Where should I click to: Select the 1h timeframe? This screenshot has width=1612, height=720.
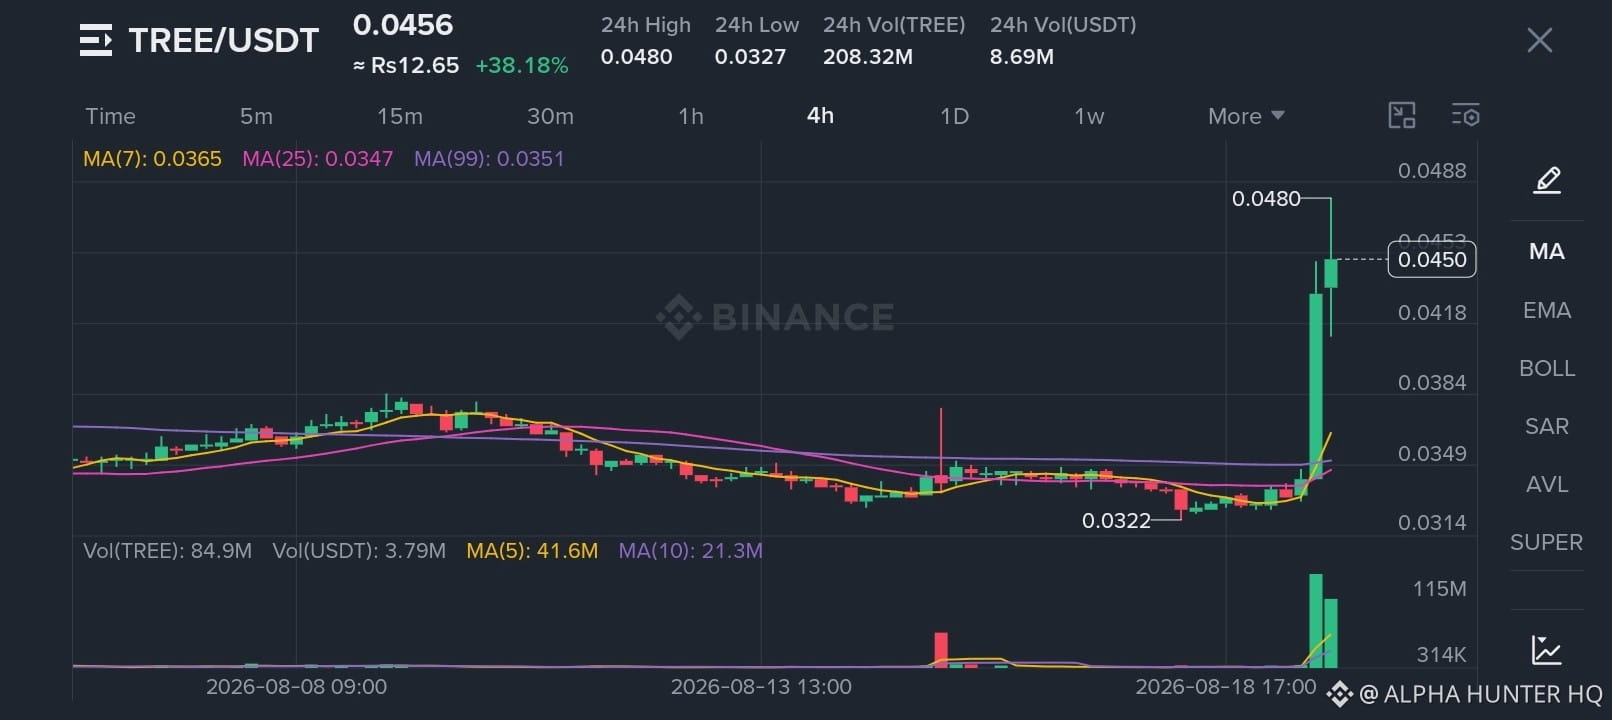691,116
